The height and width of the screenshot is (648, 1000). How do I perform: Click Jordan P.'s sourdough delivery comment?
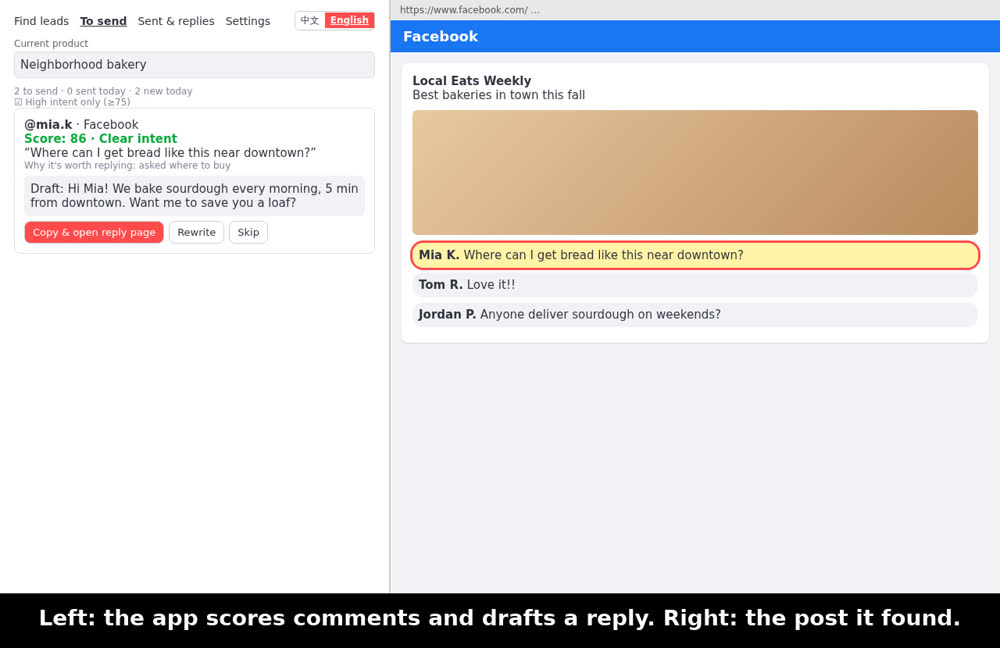pyautogui.click(x=695, y=314)
